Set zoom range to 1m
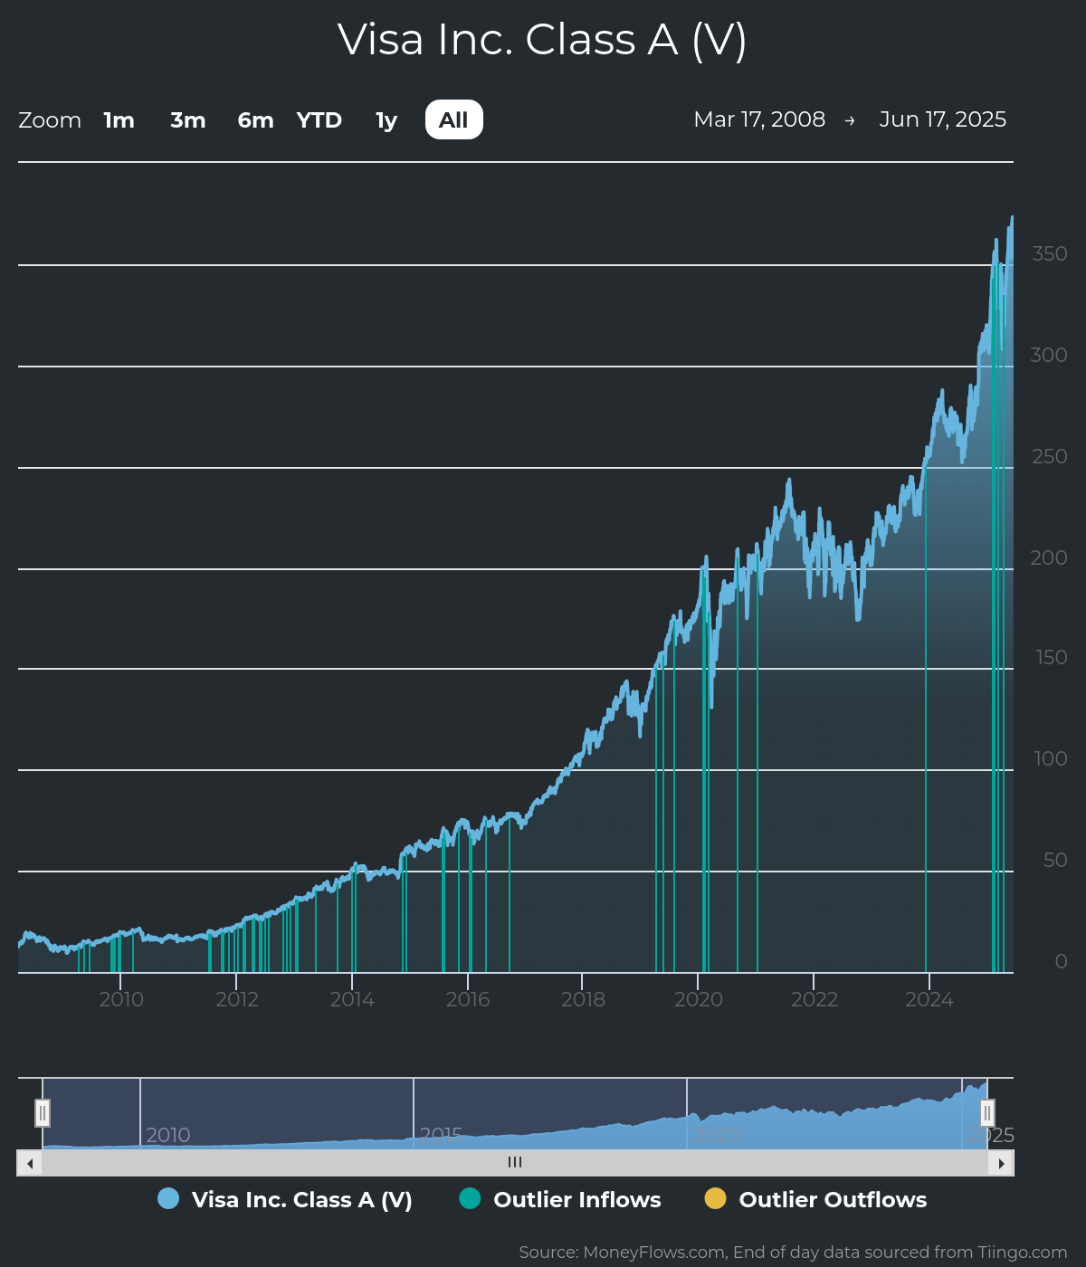 tap(119, 120)
